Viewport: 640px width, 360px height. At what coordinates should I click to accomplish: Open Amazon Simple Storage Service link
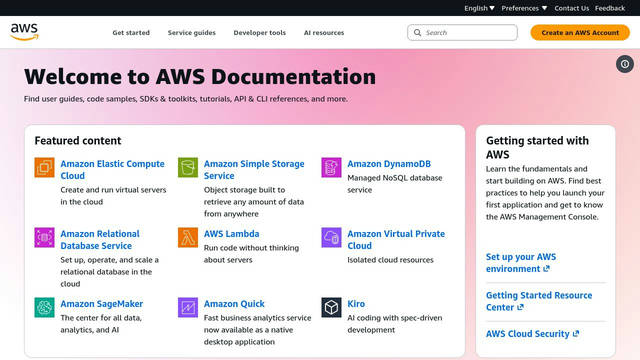[254, 170]
